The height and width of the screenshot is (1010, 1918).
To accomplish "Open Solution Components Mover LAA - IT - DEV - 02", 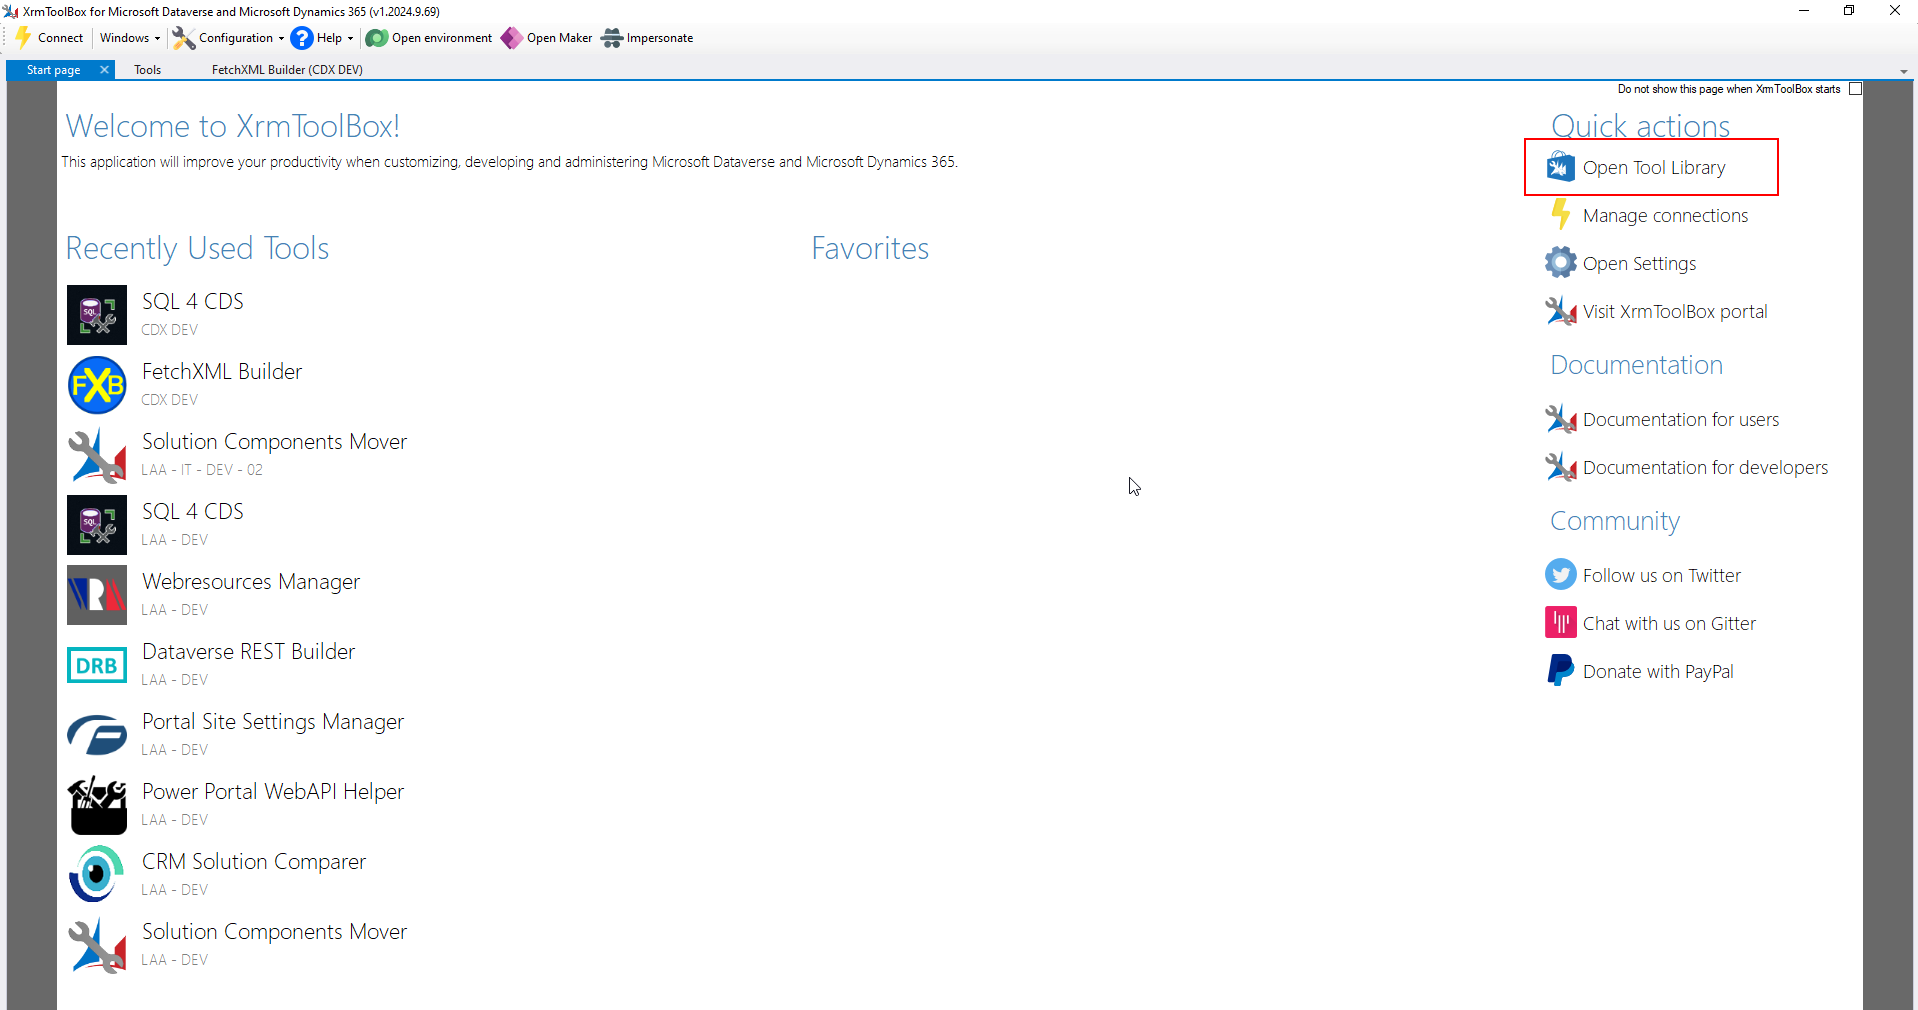I will click(x=274, y=442).
